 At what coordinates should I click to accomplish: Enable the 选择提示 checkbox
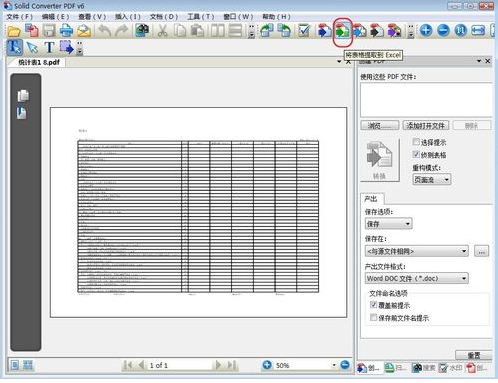point(416,142)
